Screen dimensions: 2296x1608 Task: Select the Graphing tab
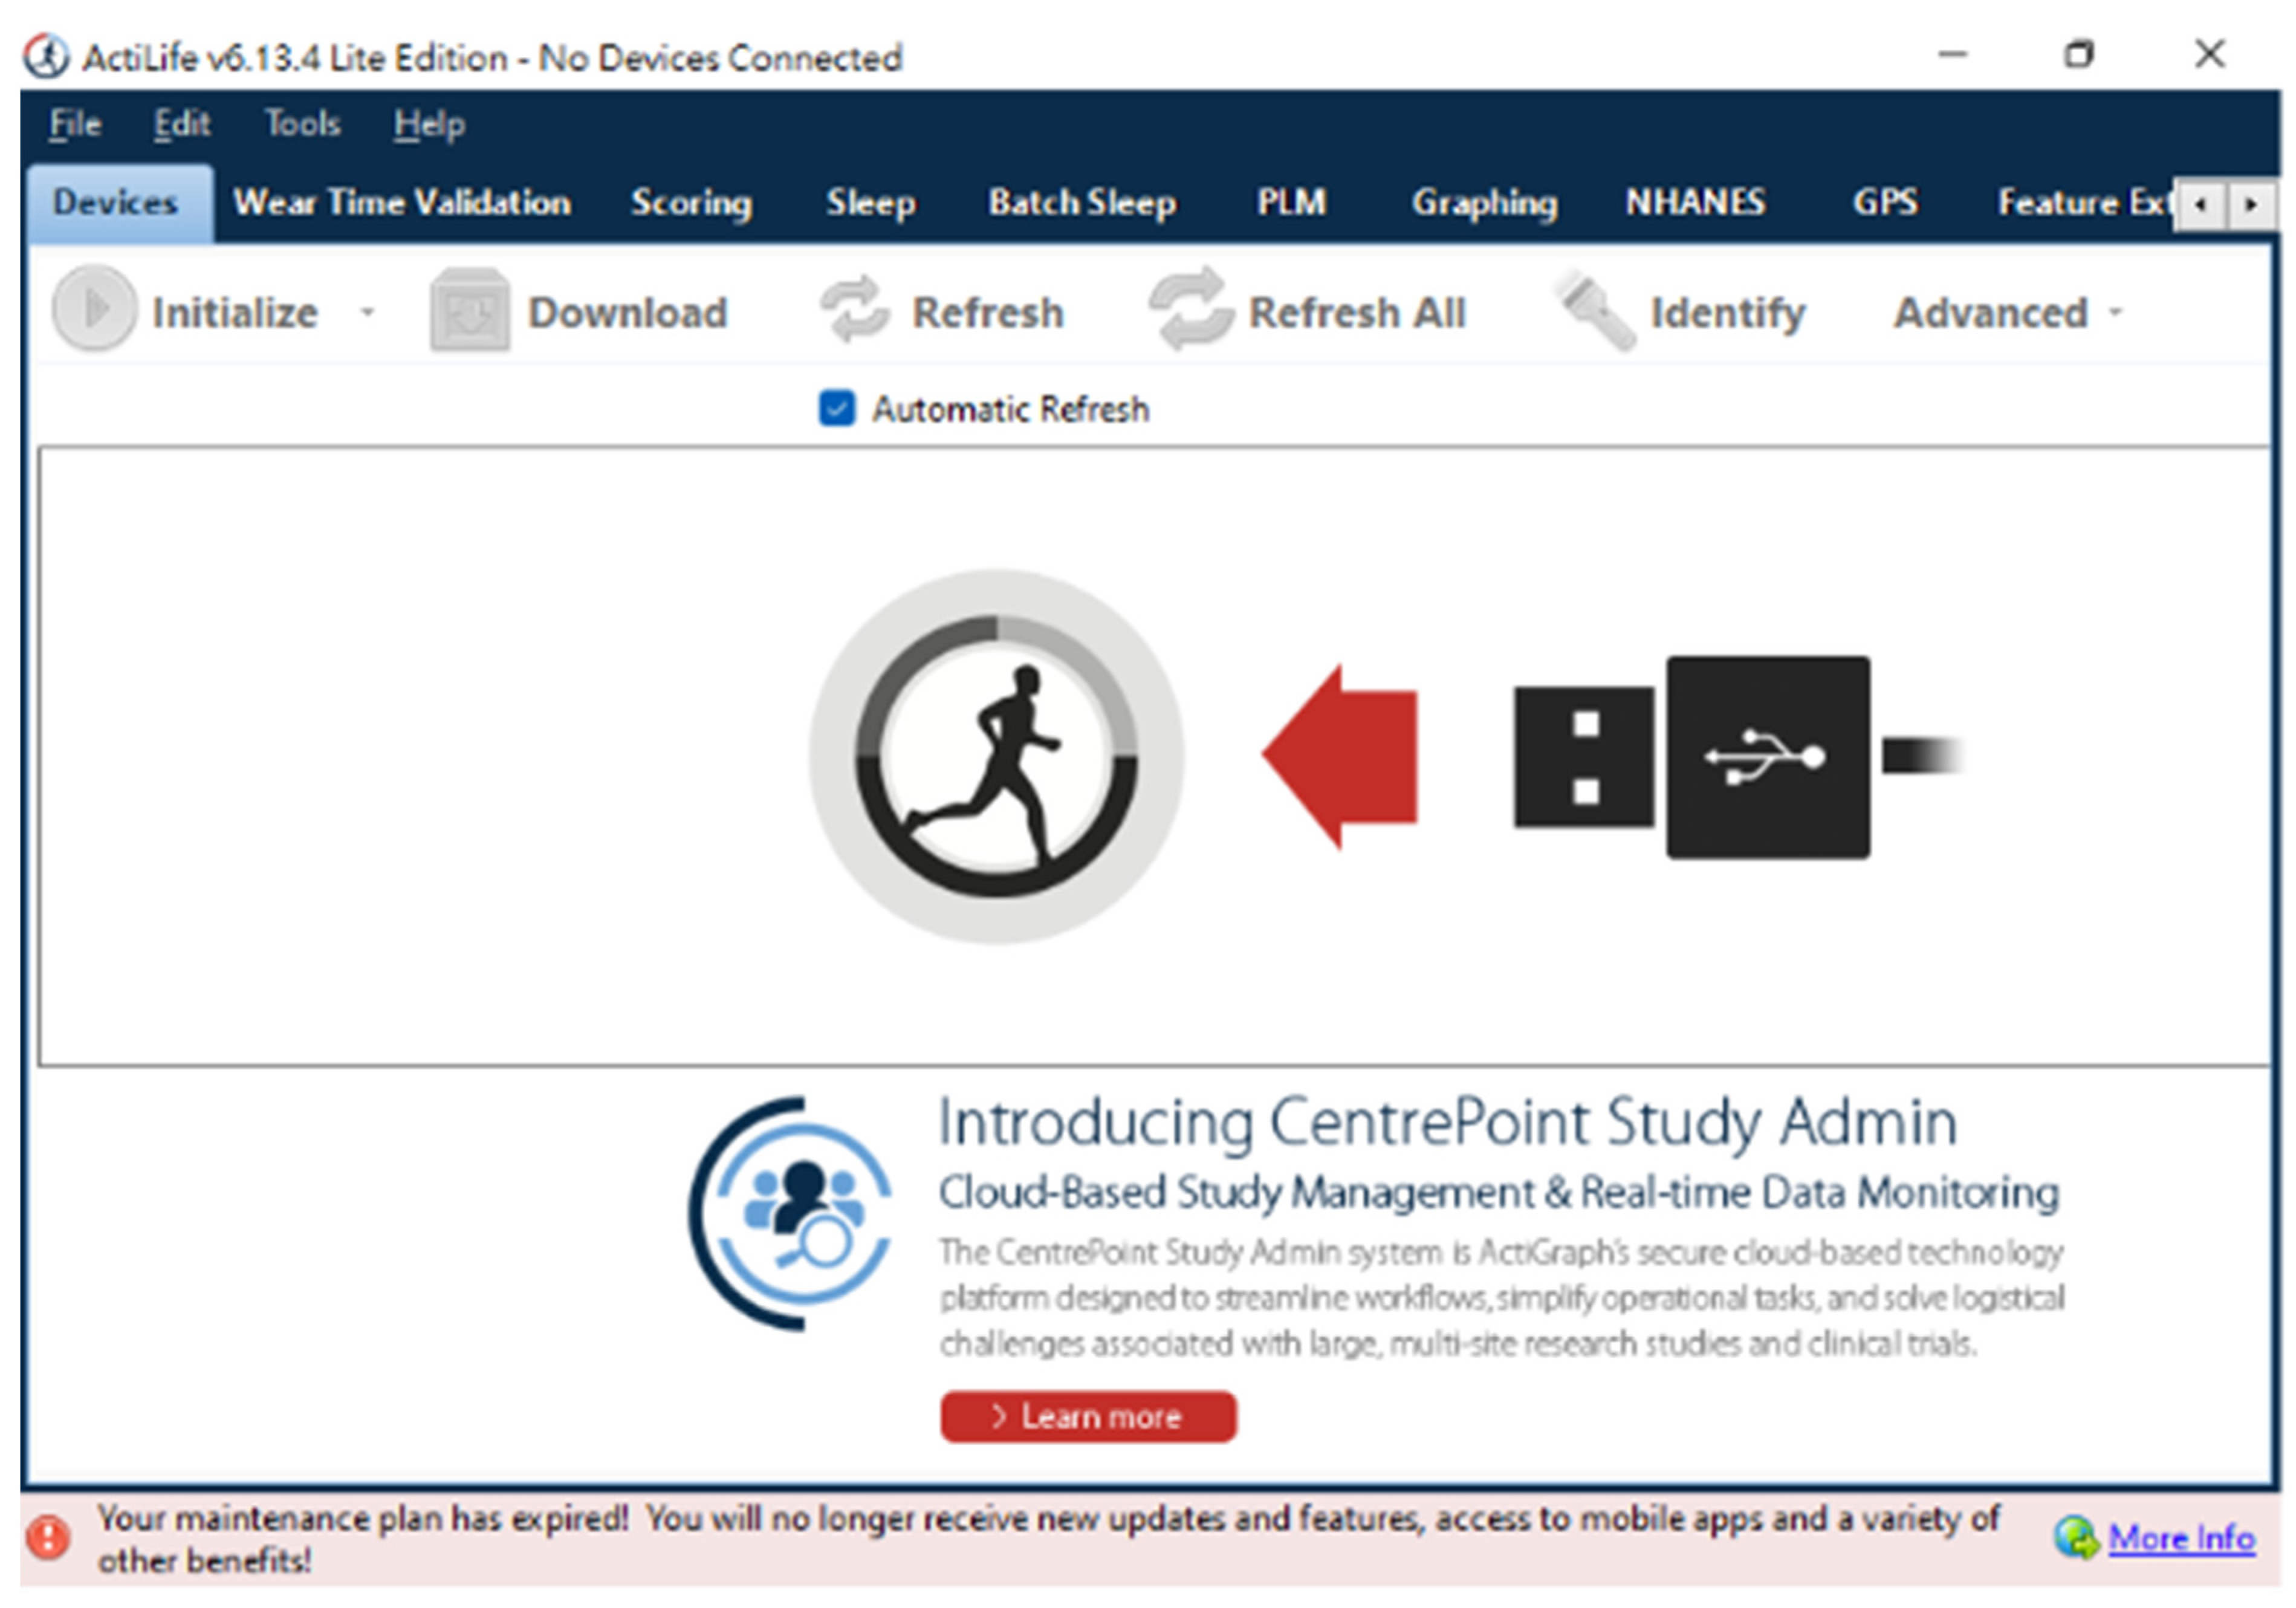click(x=1484, y=203)
